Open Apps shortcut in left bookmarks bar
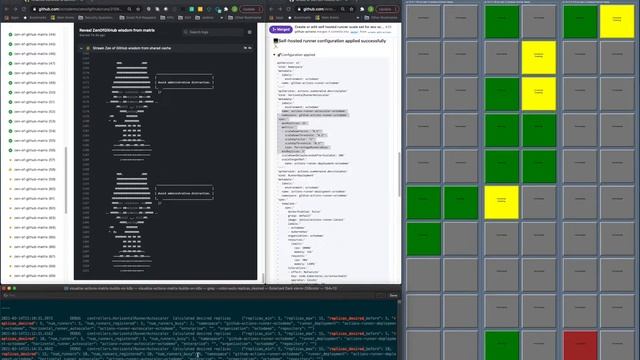Viewport: 640px width, 360px height. tap(12, 18)
